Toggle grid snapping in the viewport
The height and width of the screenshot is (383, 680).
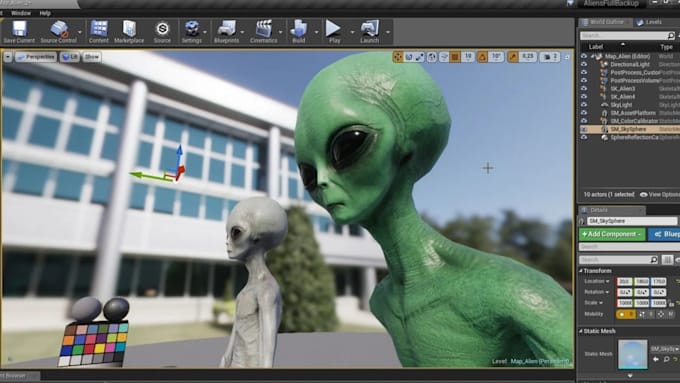(x=455, y=57)
